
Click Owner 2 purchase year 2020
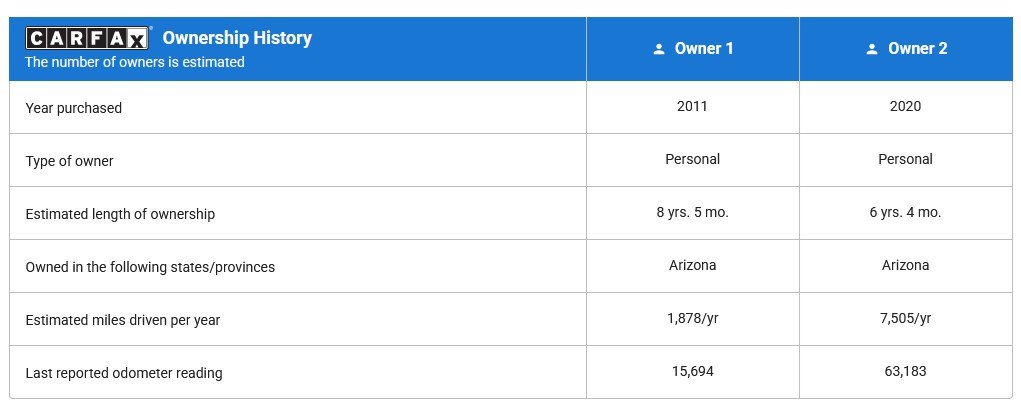905,106
